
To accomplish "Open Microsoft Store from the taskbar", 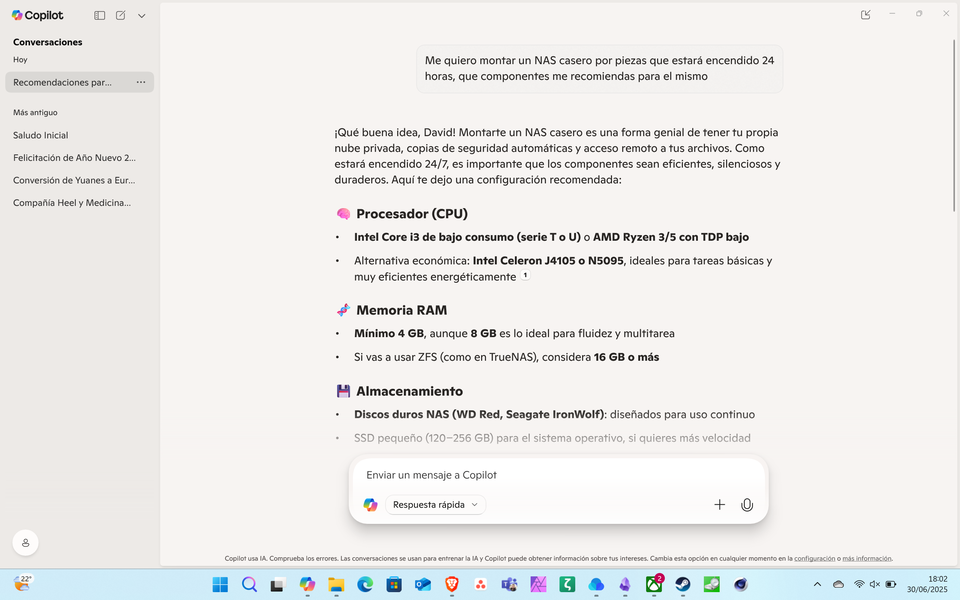I will [394, 585].
